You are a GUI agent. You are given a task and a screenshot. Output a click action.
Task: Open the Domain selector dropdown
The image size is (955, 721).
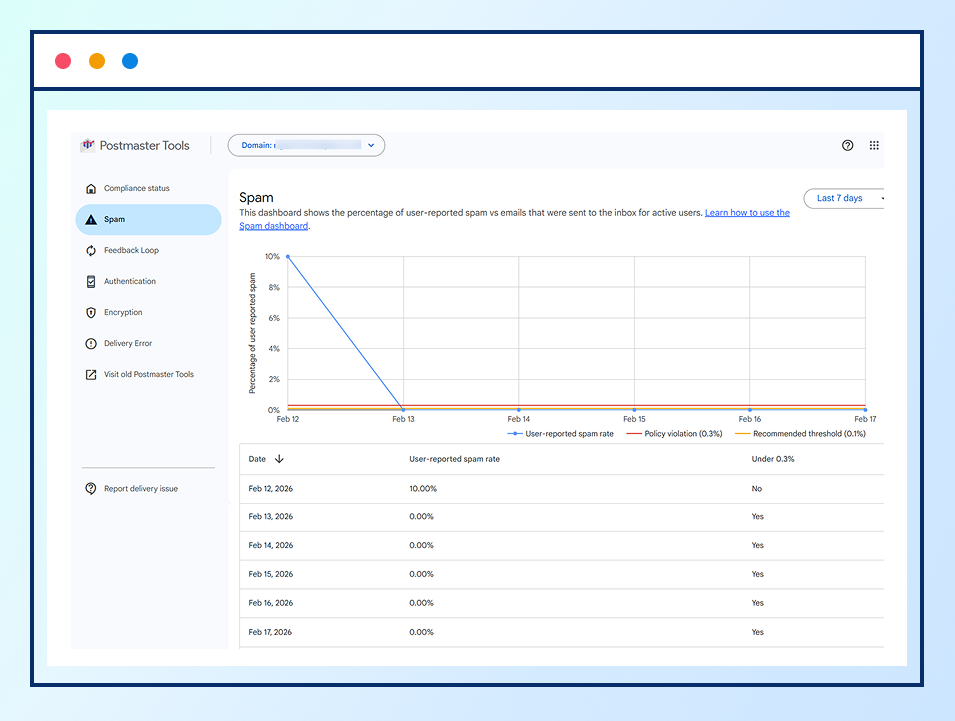[x=306, y=145]
